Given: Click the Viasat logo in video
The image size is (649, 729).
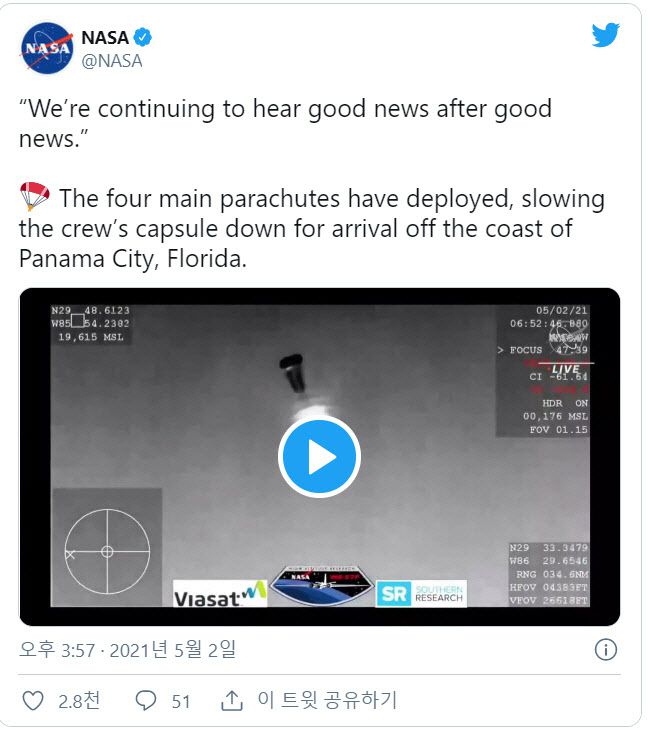Looking at the screenshot, I should [220, 593].
